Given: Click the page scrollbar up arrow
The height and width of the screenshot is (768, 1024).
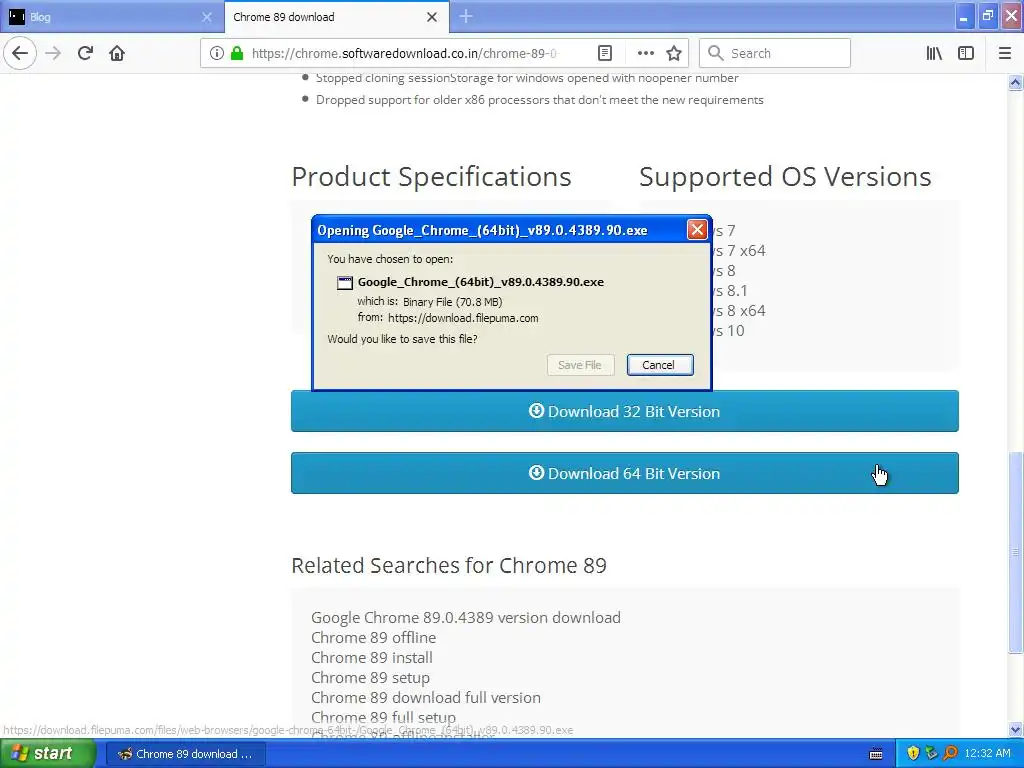Looking at the screenshot, I should (x=1015, y=82).
